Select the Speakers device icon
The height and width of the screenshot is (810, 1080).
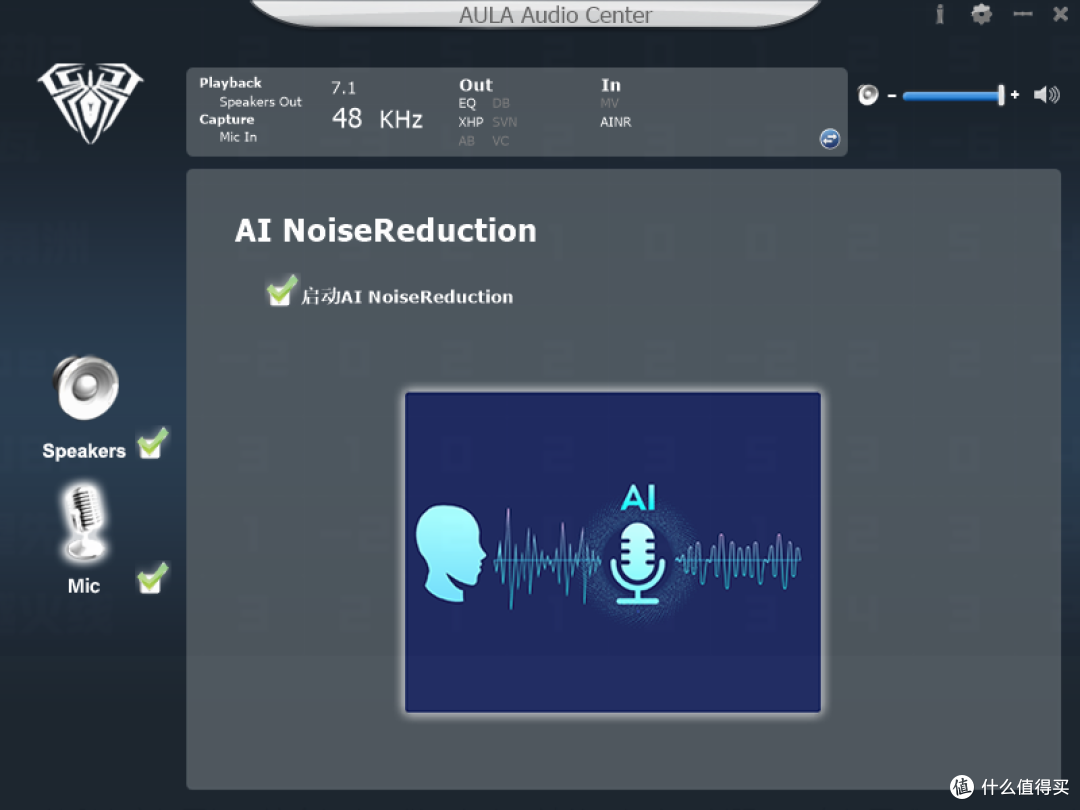(x=86, y=387)
